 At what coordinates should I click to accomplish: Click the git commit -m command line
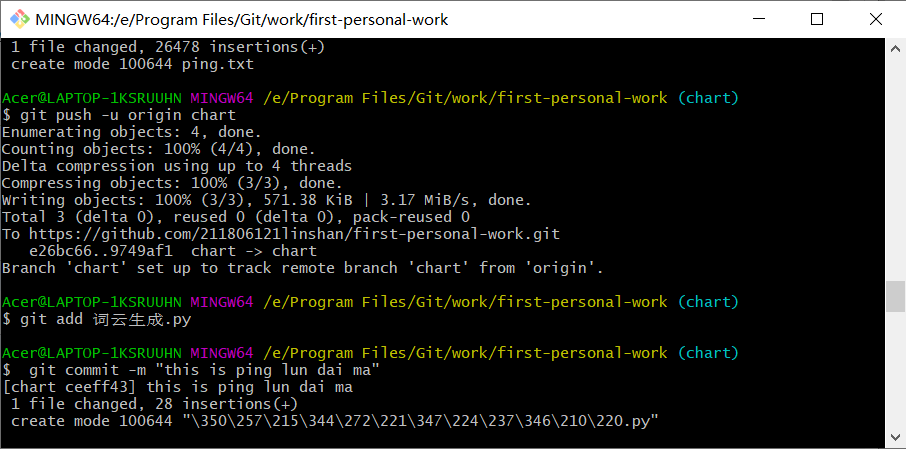(204, 370)
